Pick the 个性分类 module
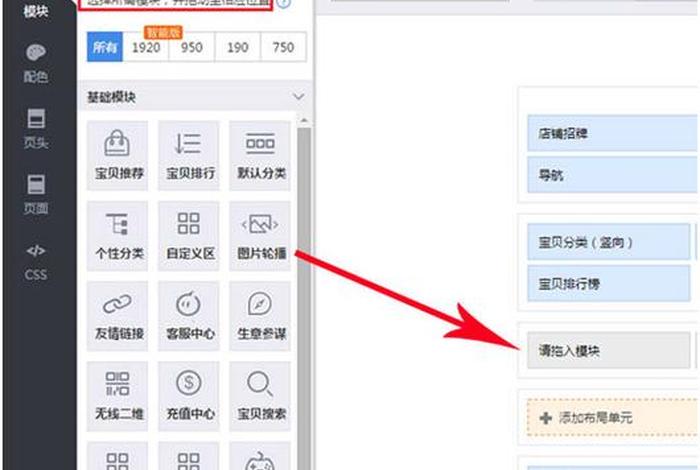The image size is (700, 470). tap(118, 236)
